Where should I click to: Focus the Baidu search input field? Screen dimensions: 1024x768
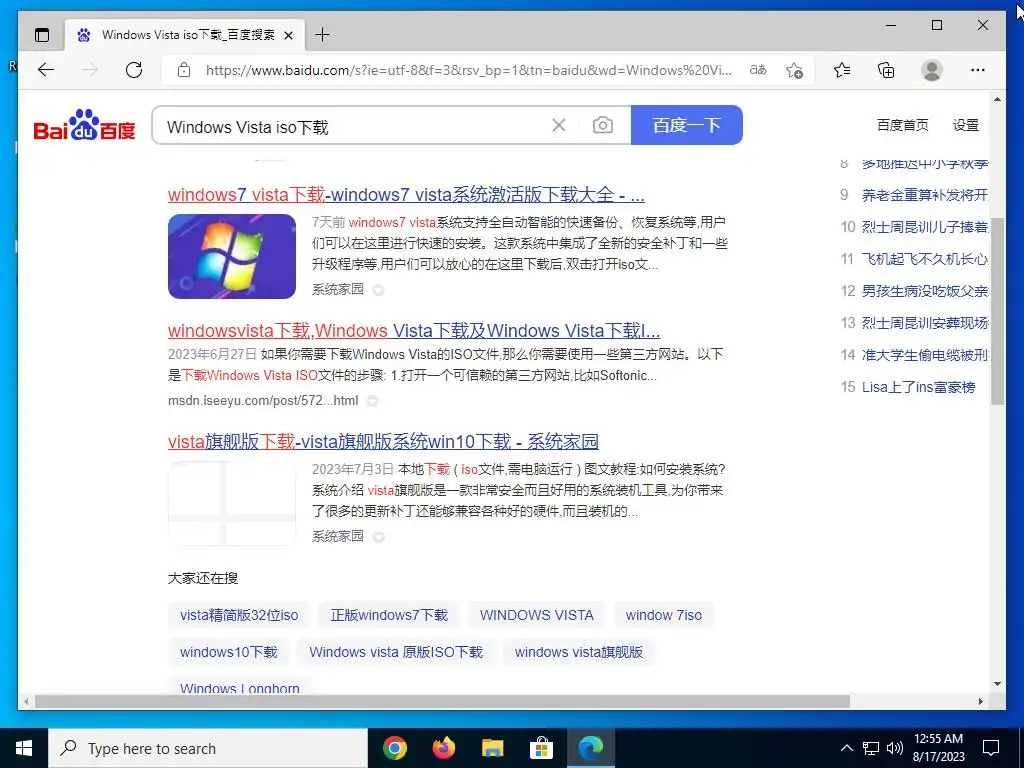(x=353, y=126)
